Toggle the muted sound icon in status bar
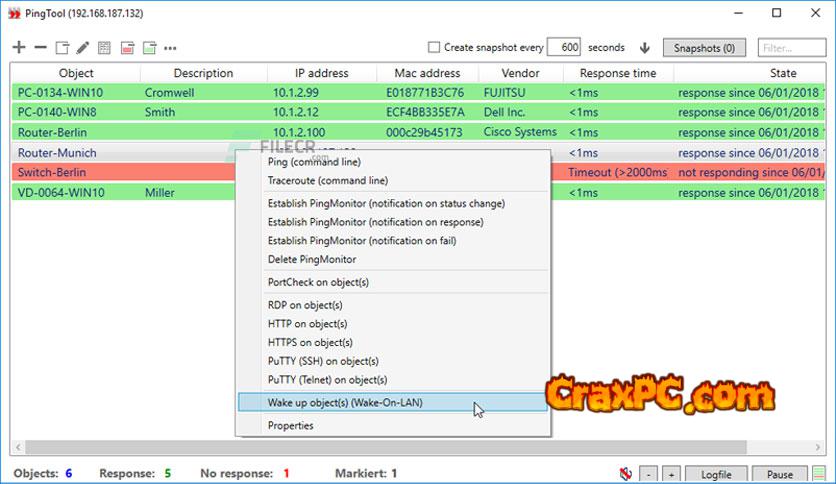This screenshot has height=484, width=836. [x=625, y=473]
